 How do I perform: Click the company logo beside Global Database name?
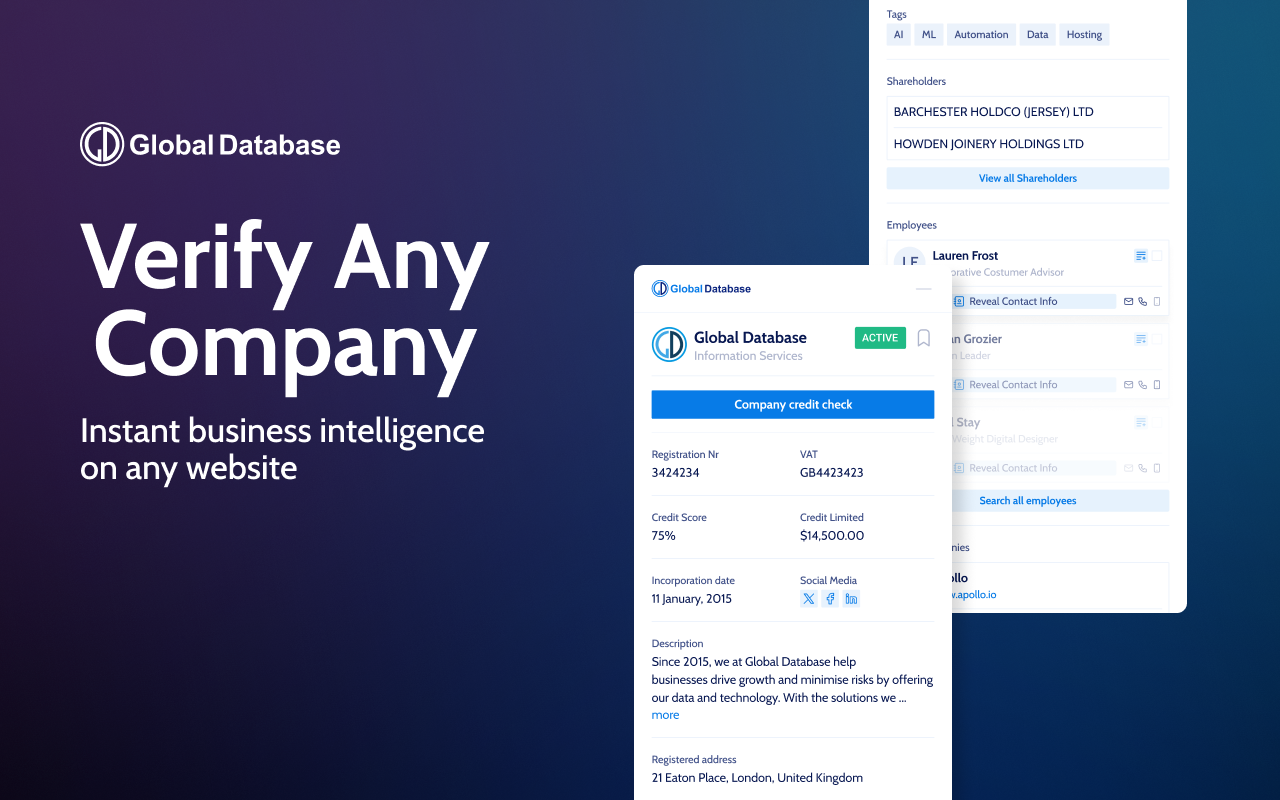pyautogui.click(x=669, y=344)
